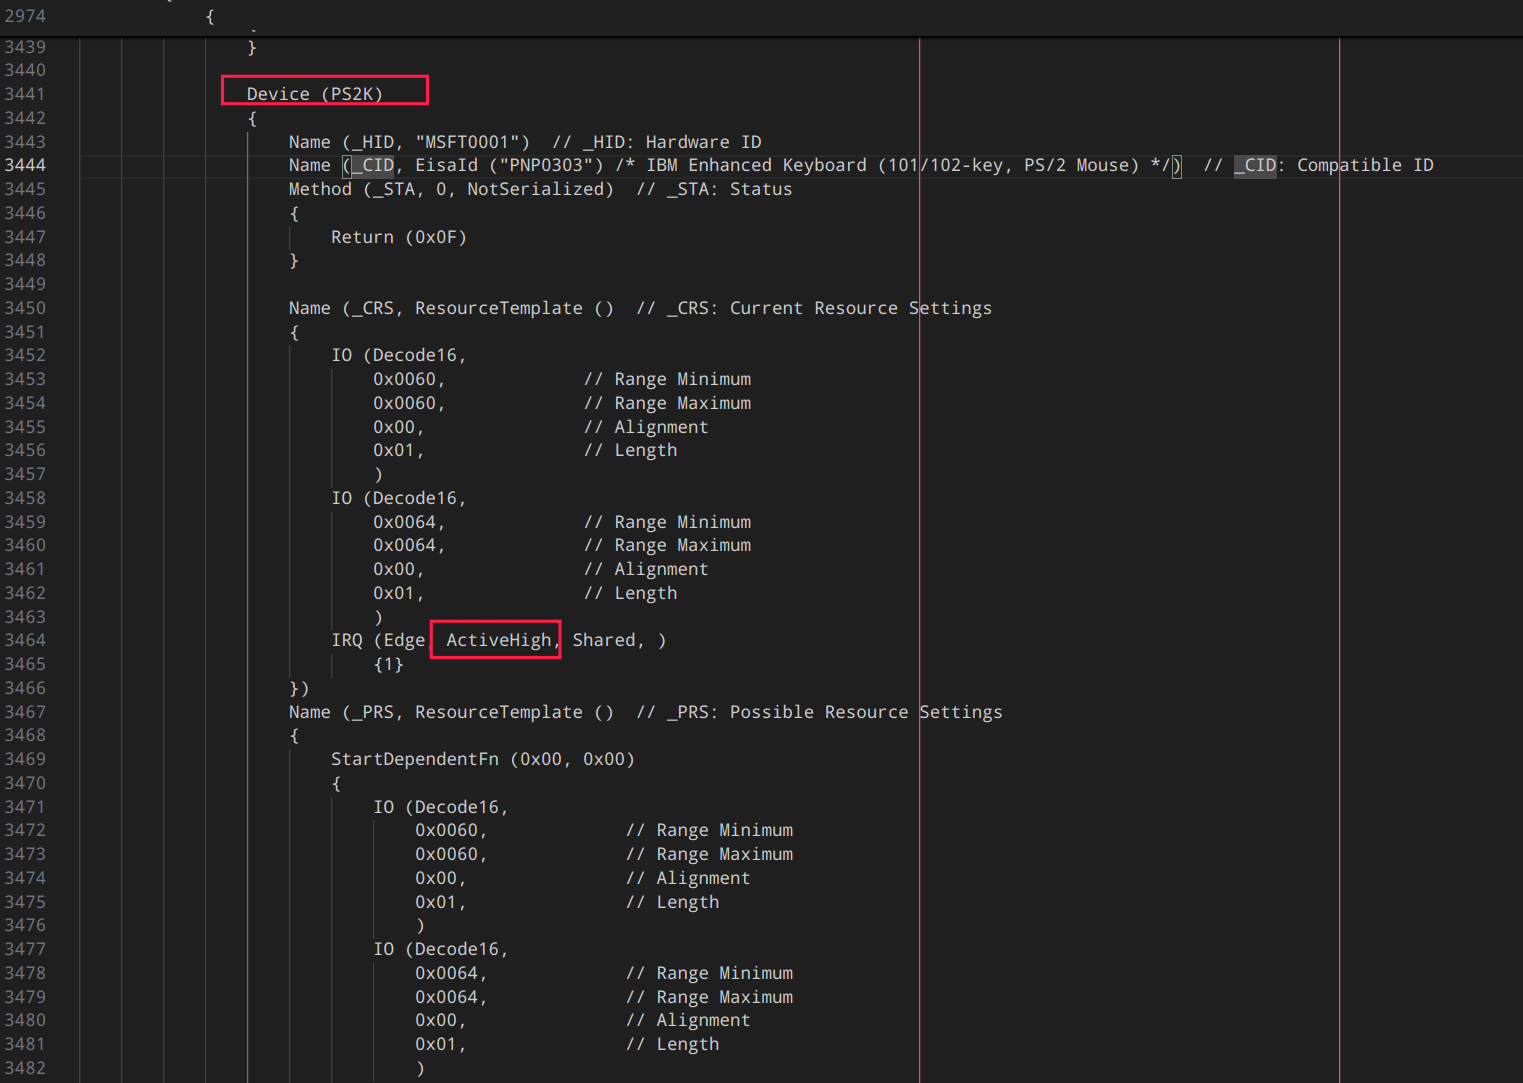
Task: Click "Method" keyword on line 3445
Action: tap(320, 189)
